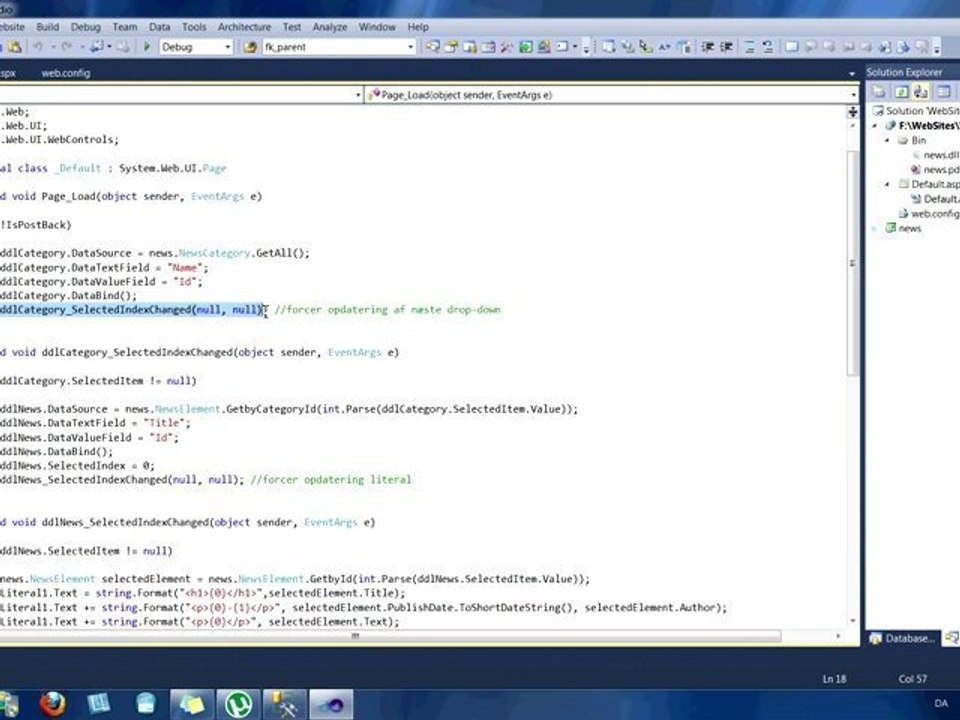The image size is (960, 720).
Task: Expand the news project node
Action: click(876, 228)
